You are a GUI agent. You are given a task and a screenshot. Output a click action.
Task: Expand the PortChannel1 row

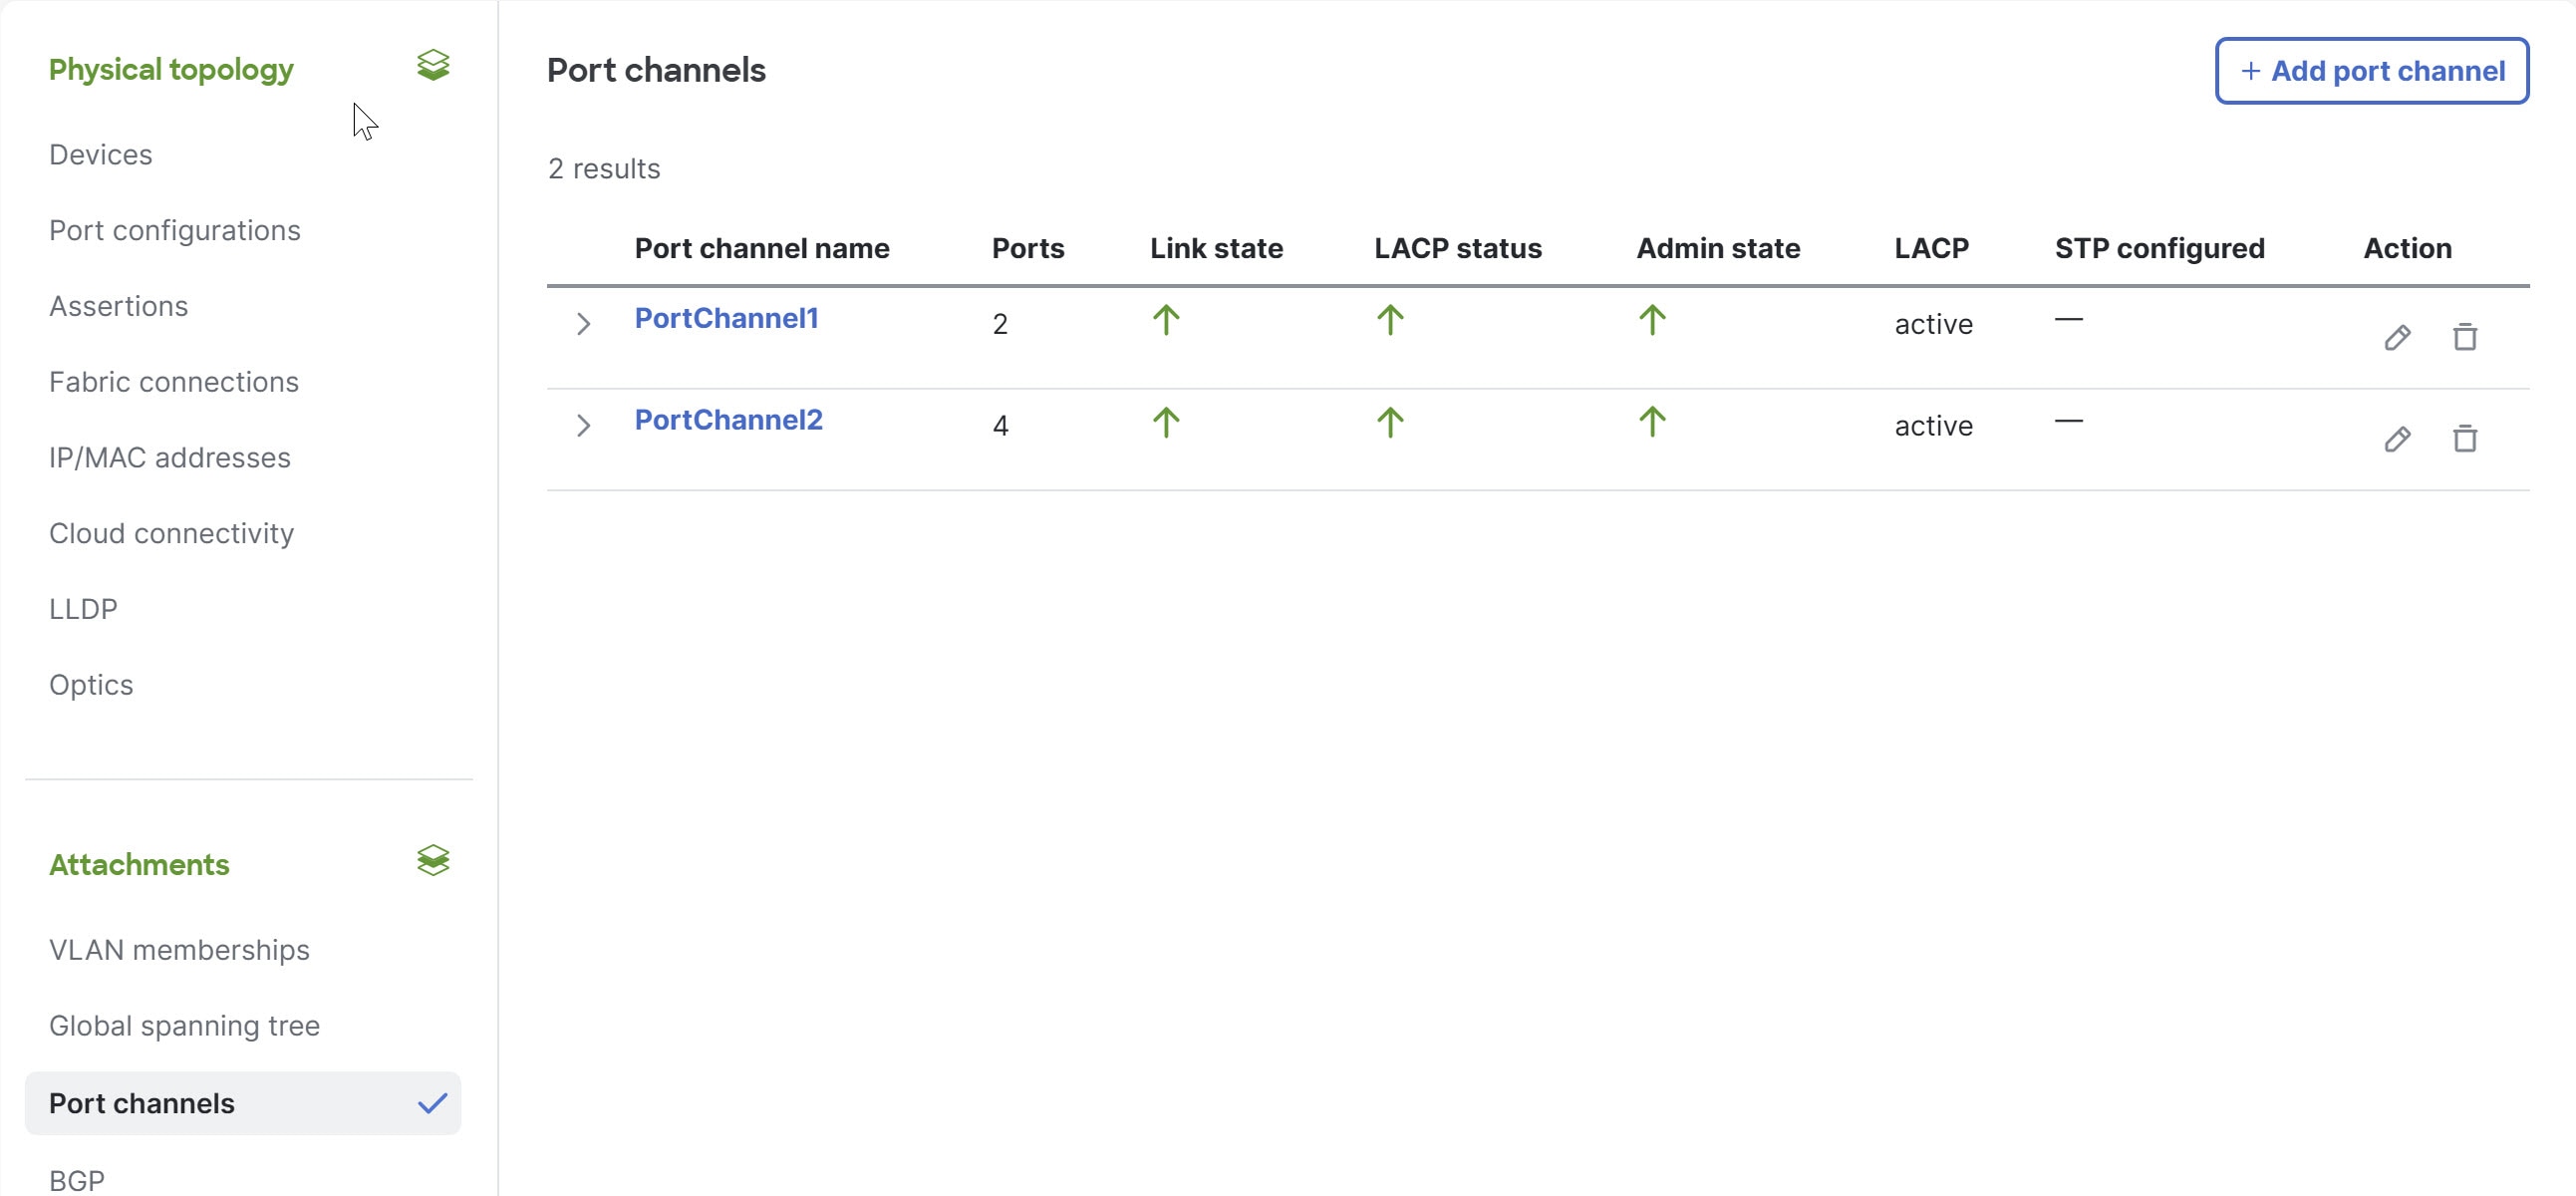[584, 324]
